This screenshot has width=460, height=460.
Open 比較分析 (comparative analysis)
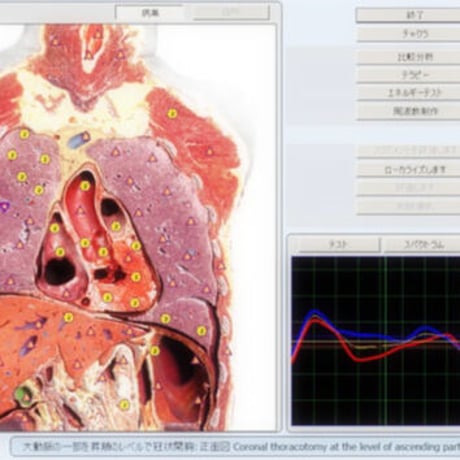pos(408,57)
